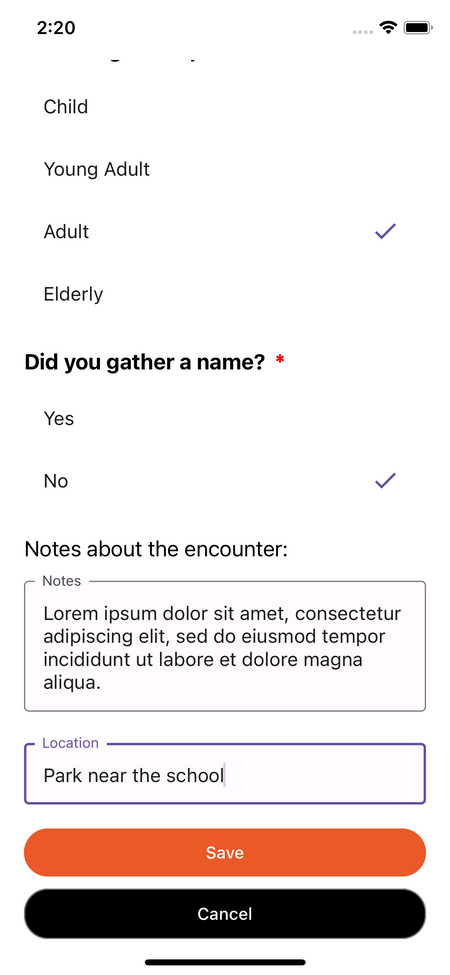Choose Yes for gathering a name
Image resolution: width=450 pixels, height=975 pixels.
[x=225, y=418]
